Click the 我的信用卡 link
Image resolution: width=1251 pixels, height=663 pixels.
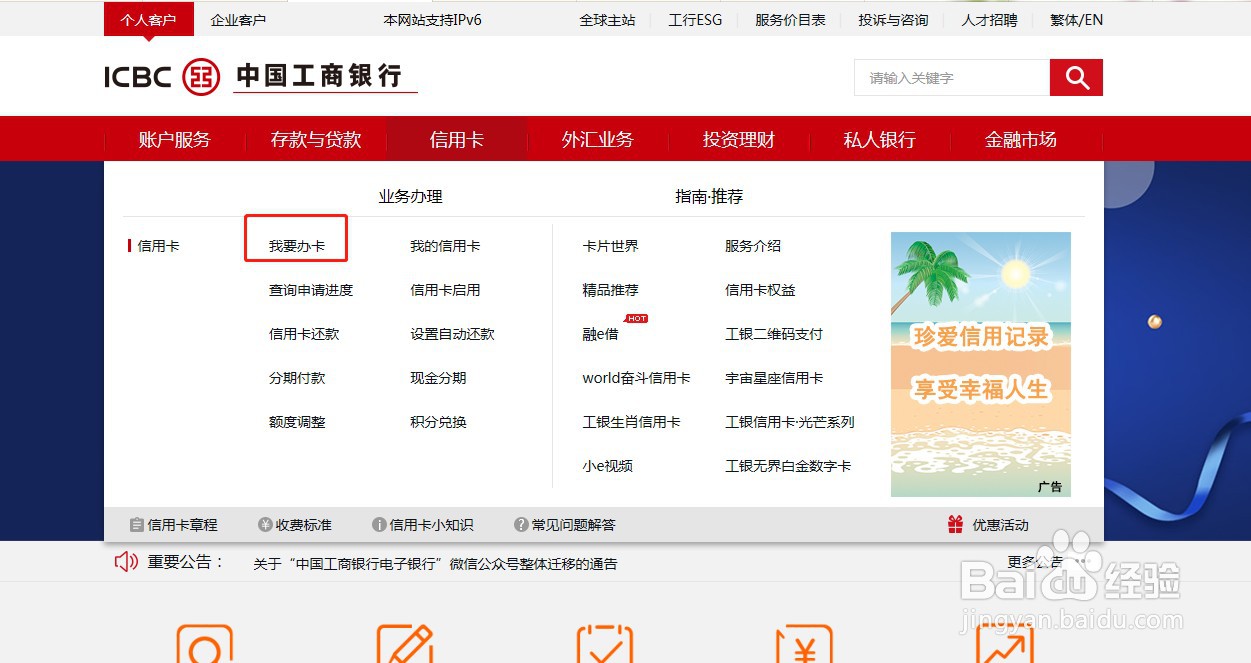[445, 246]
